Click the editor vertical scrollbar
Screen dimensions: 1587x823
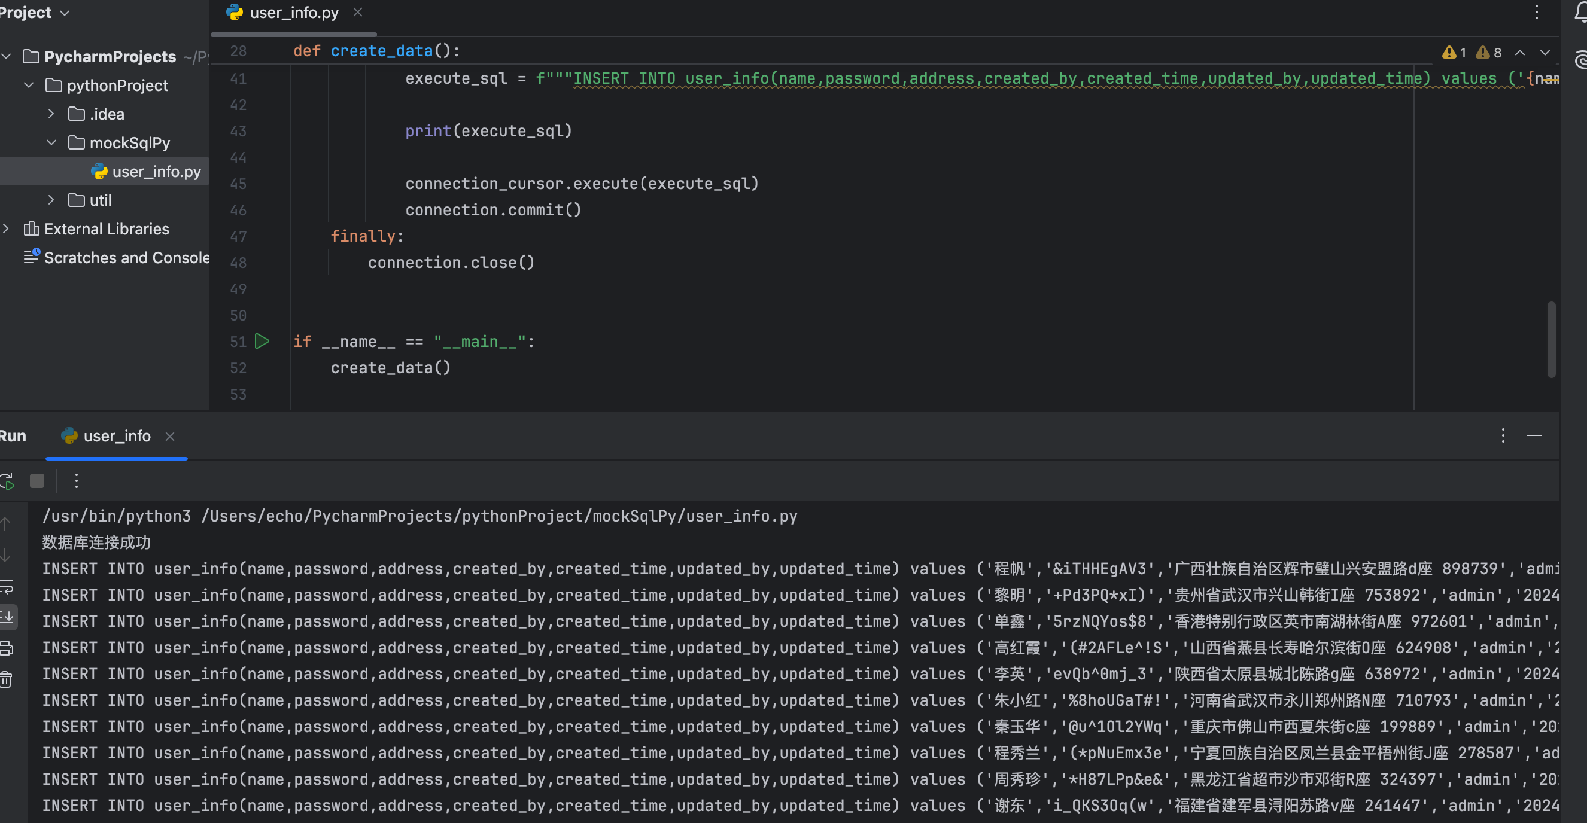[x=1551, y=340]
